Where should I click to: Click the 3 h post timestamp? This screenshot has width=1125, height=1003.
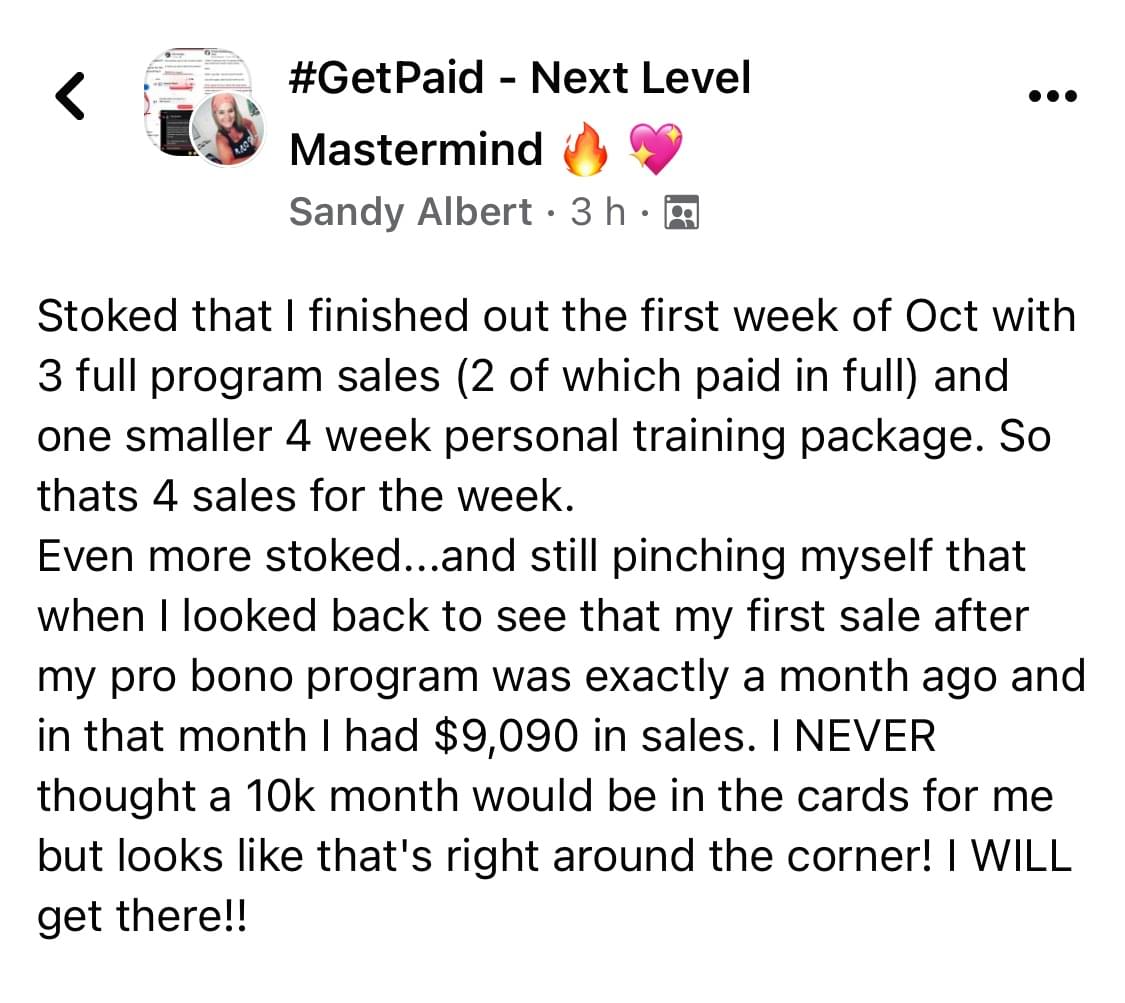pyautogui.click(x=598, y=212)
